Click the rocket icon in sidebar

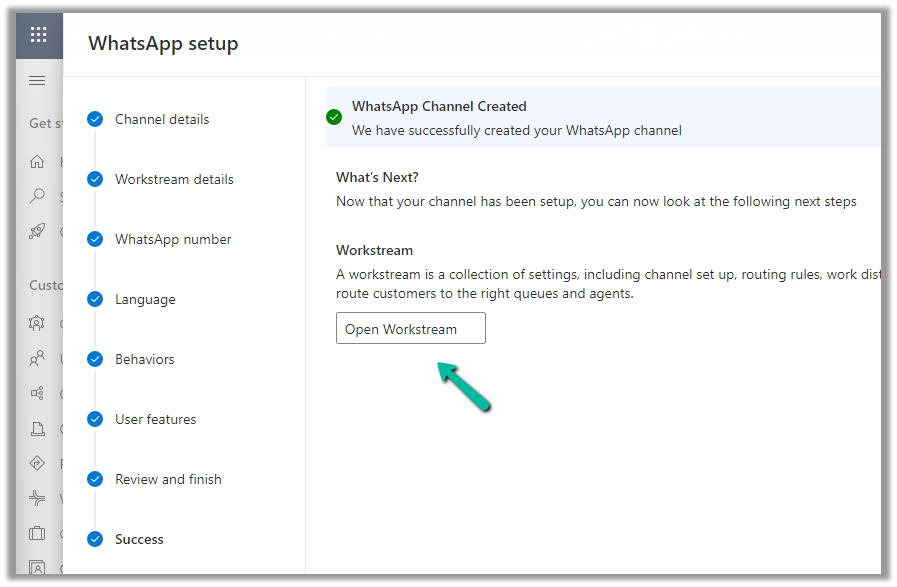click(x=37, y=231)
